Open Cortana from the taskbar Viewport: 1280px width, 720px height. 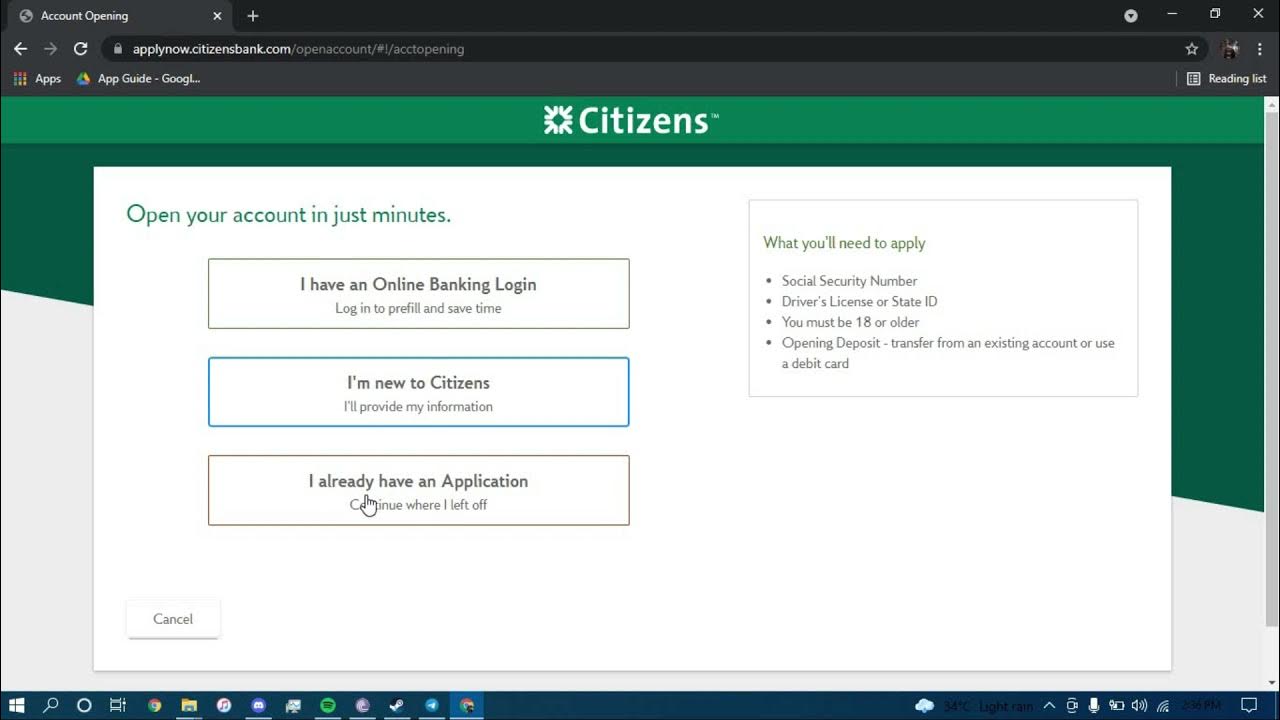click(84, 705)
